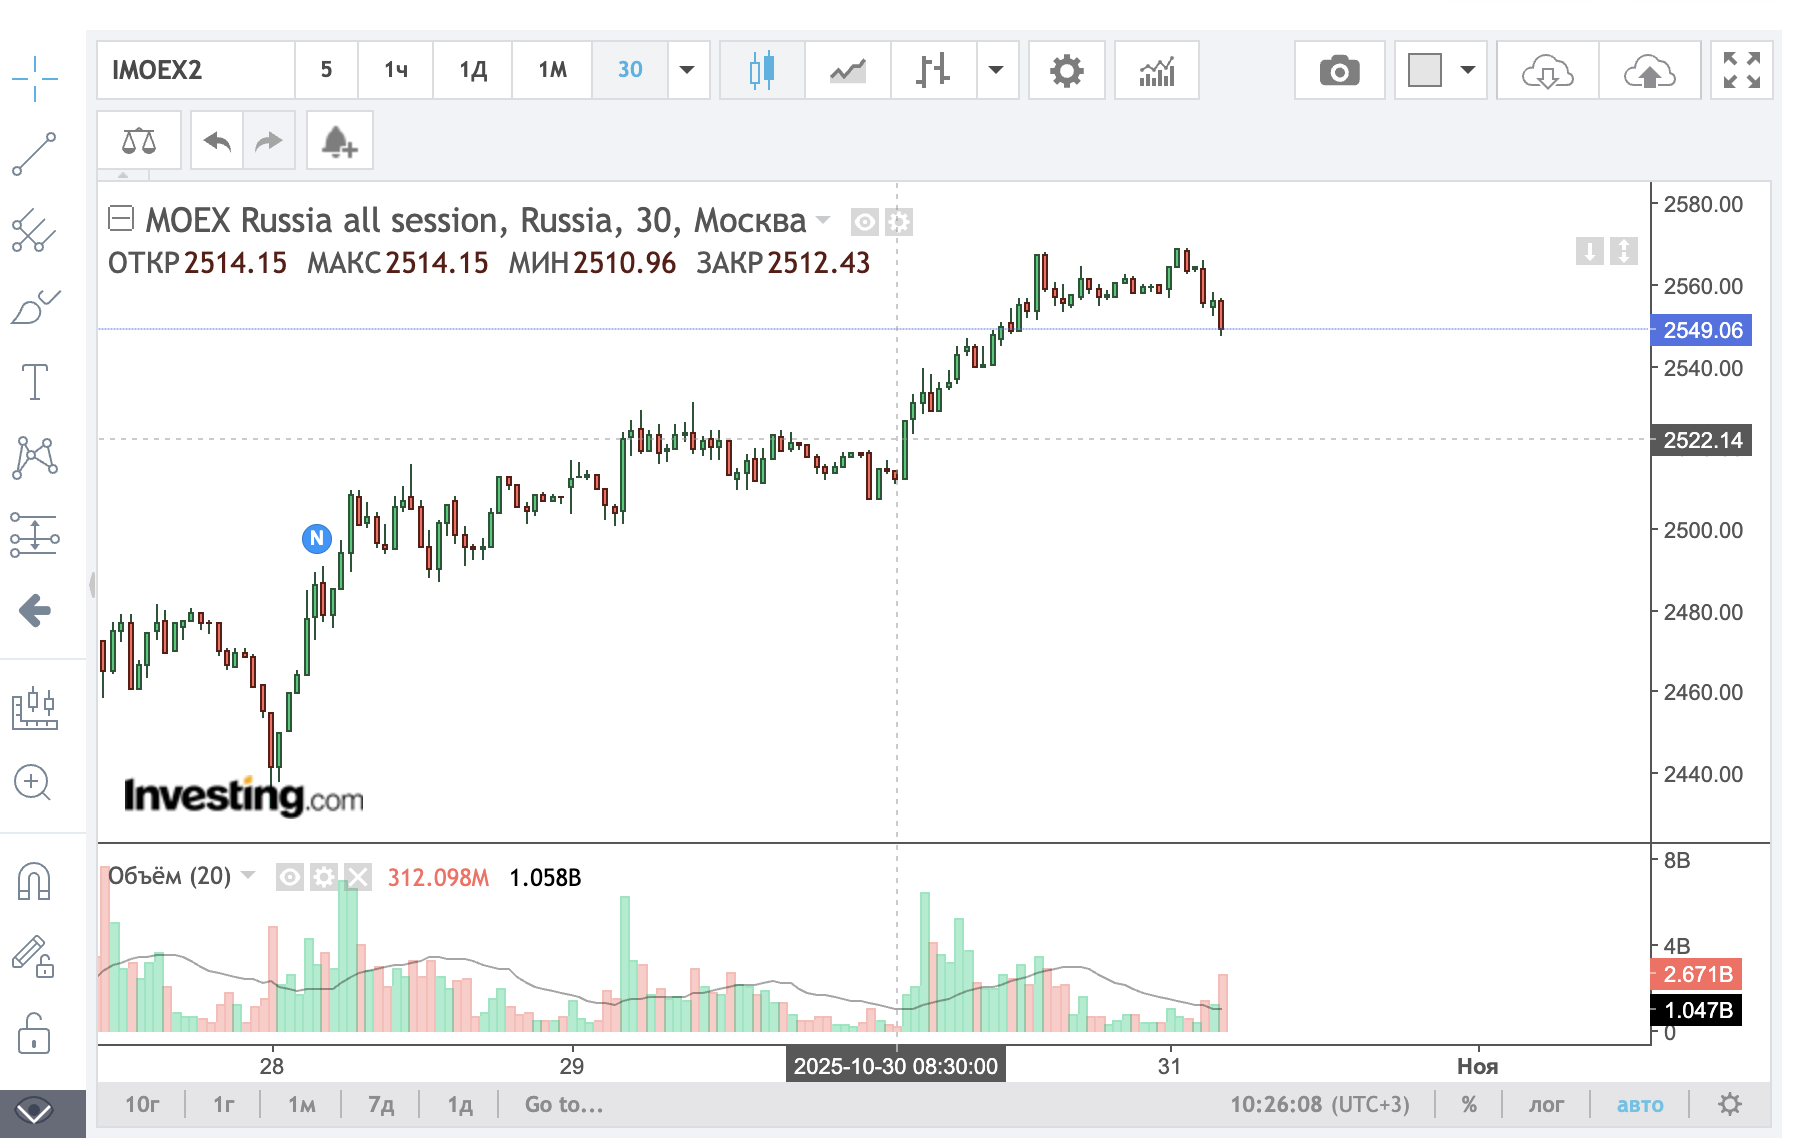Redo the chart action
The image size is (1812, 1148).
pos(268,141)
